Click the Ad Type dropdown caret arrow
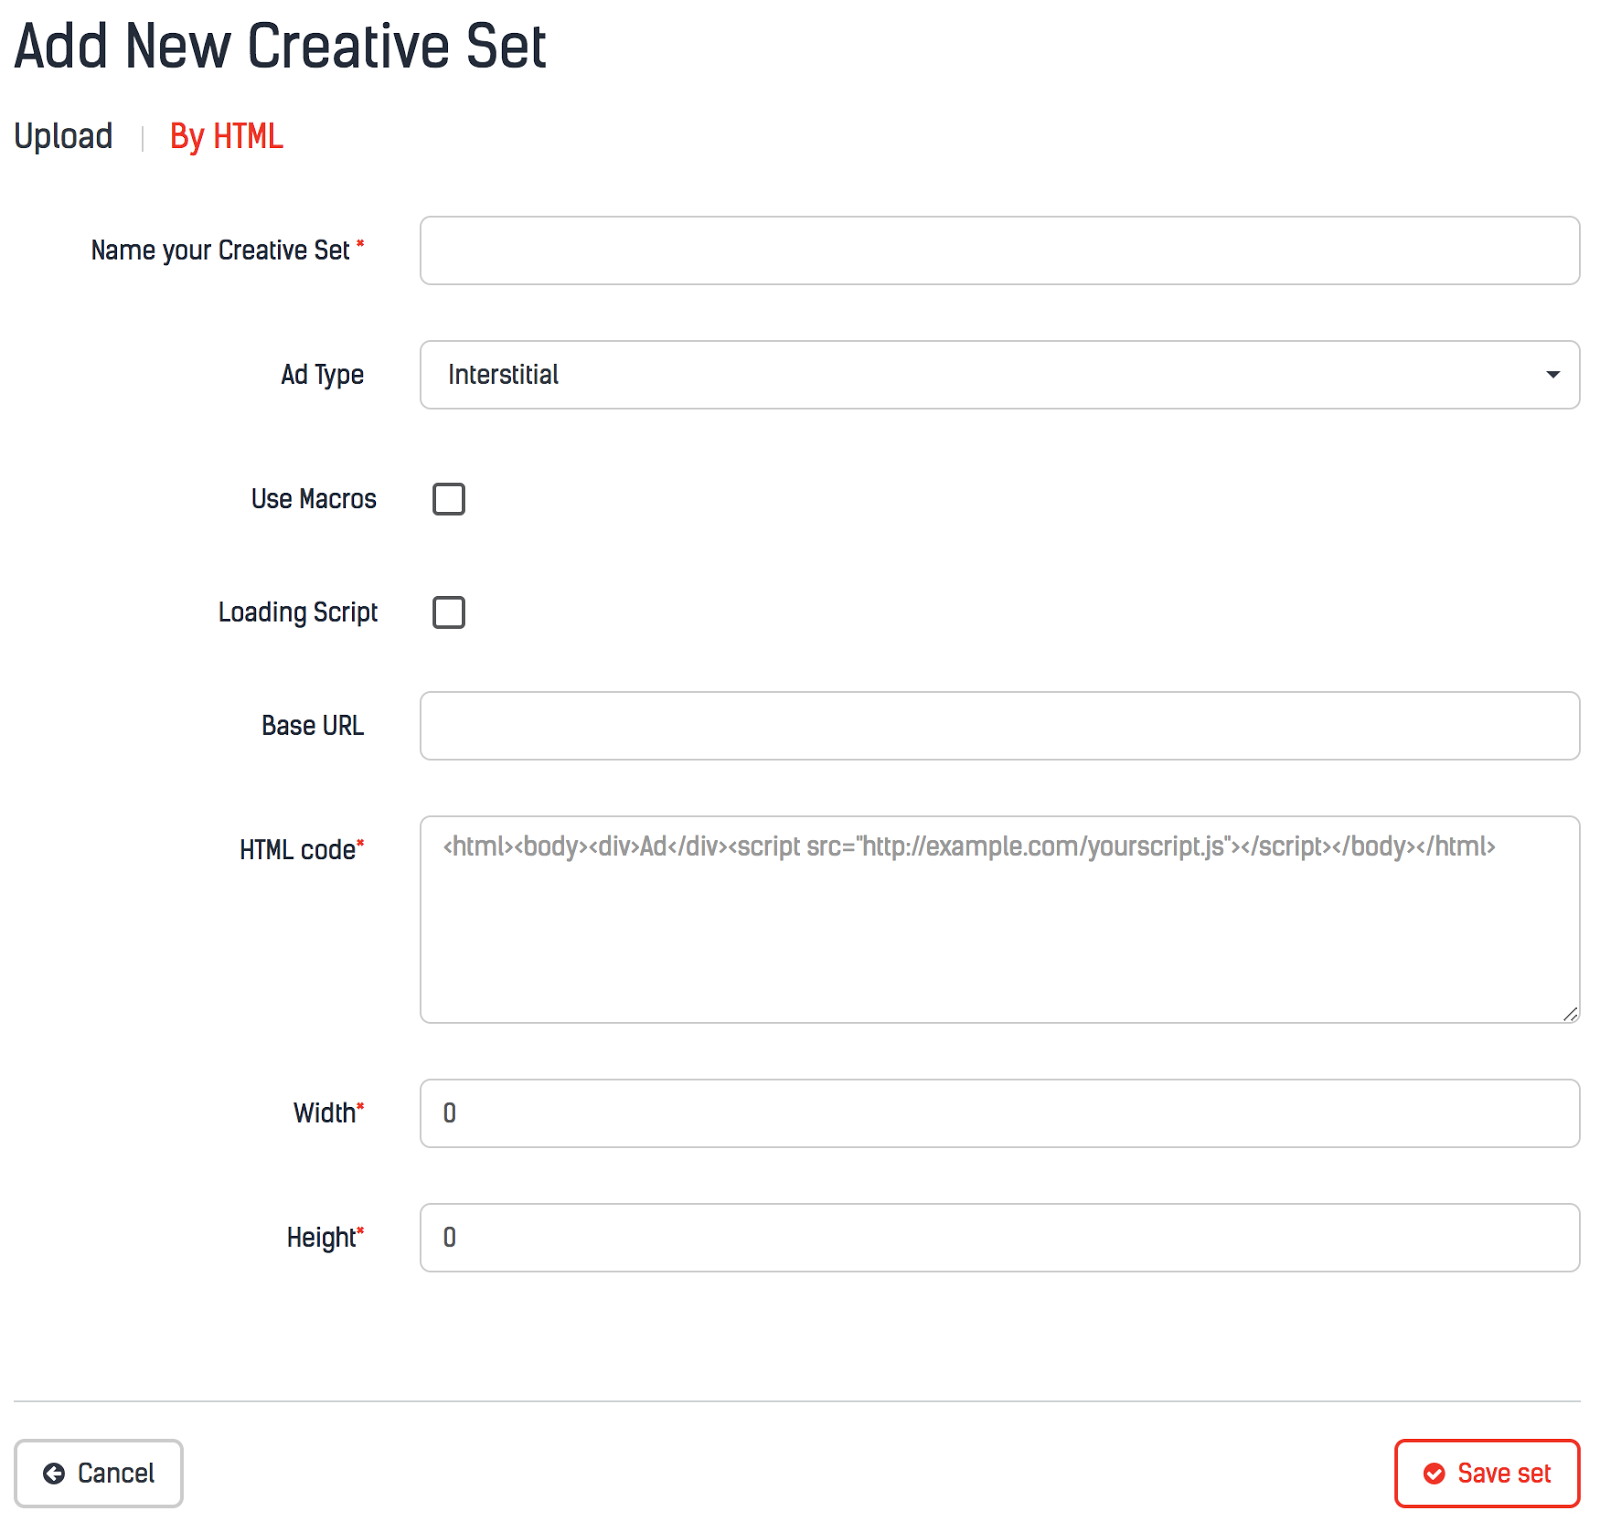This screenshot has height=1522, width=1600. tap(1552, 375)
